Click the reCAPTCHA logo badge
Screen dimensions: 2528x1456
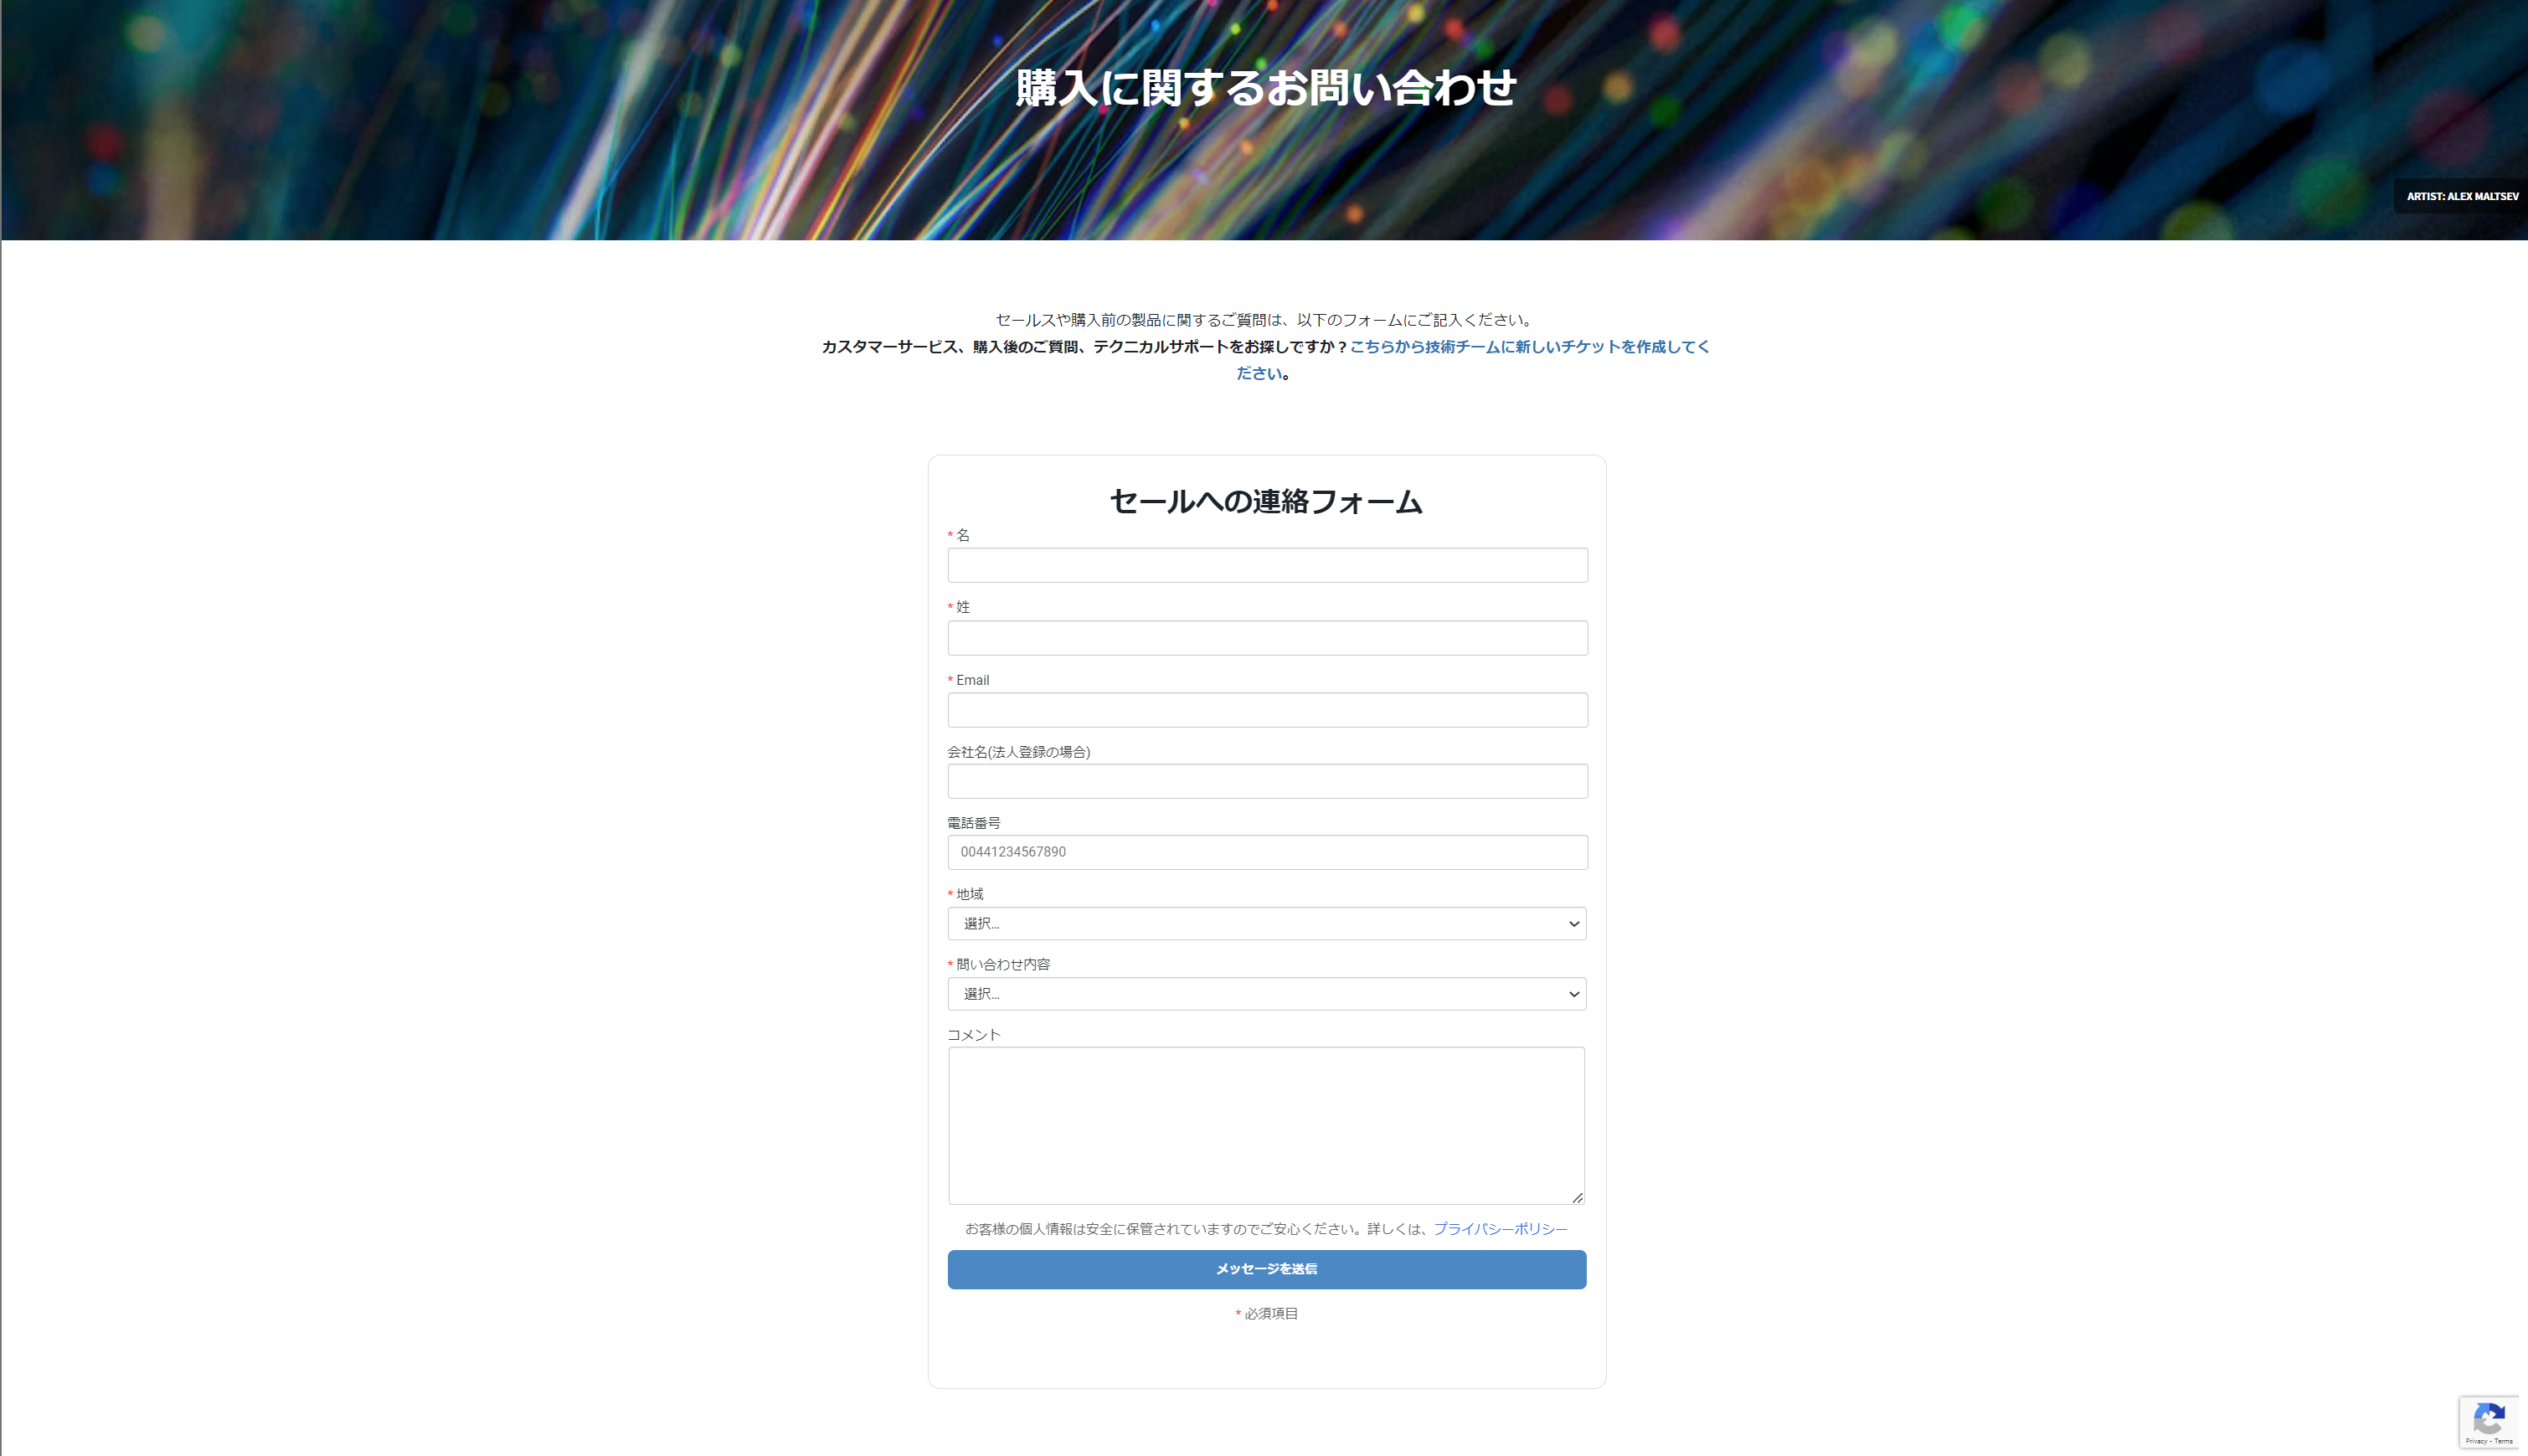[2488, 1418]
